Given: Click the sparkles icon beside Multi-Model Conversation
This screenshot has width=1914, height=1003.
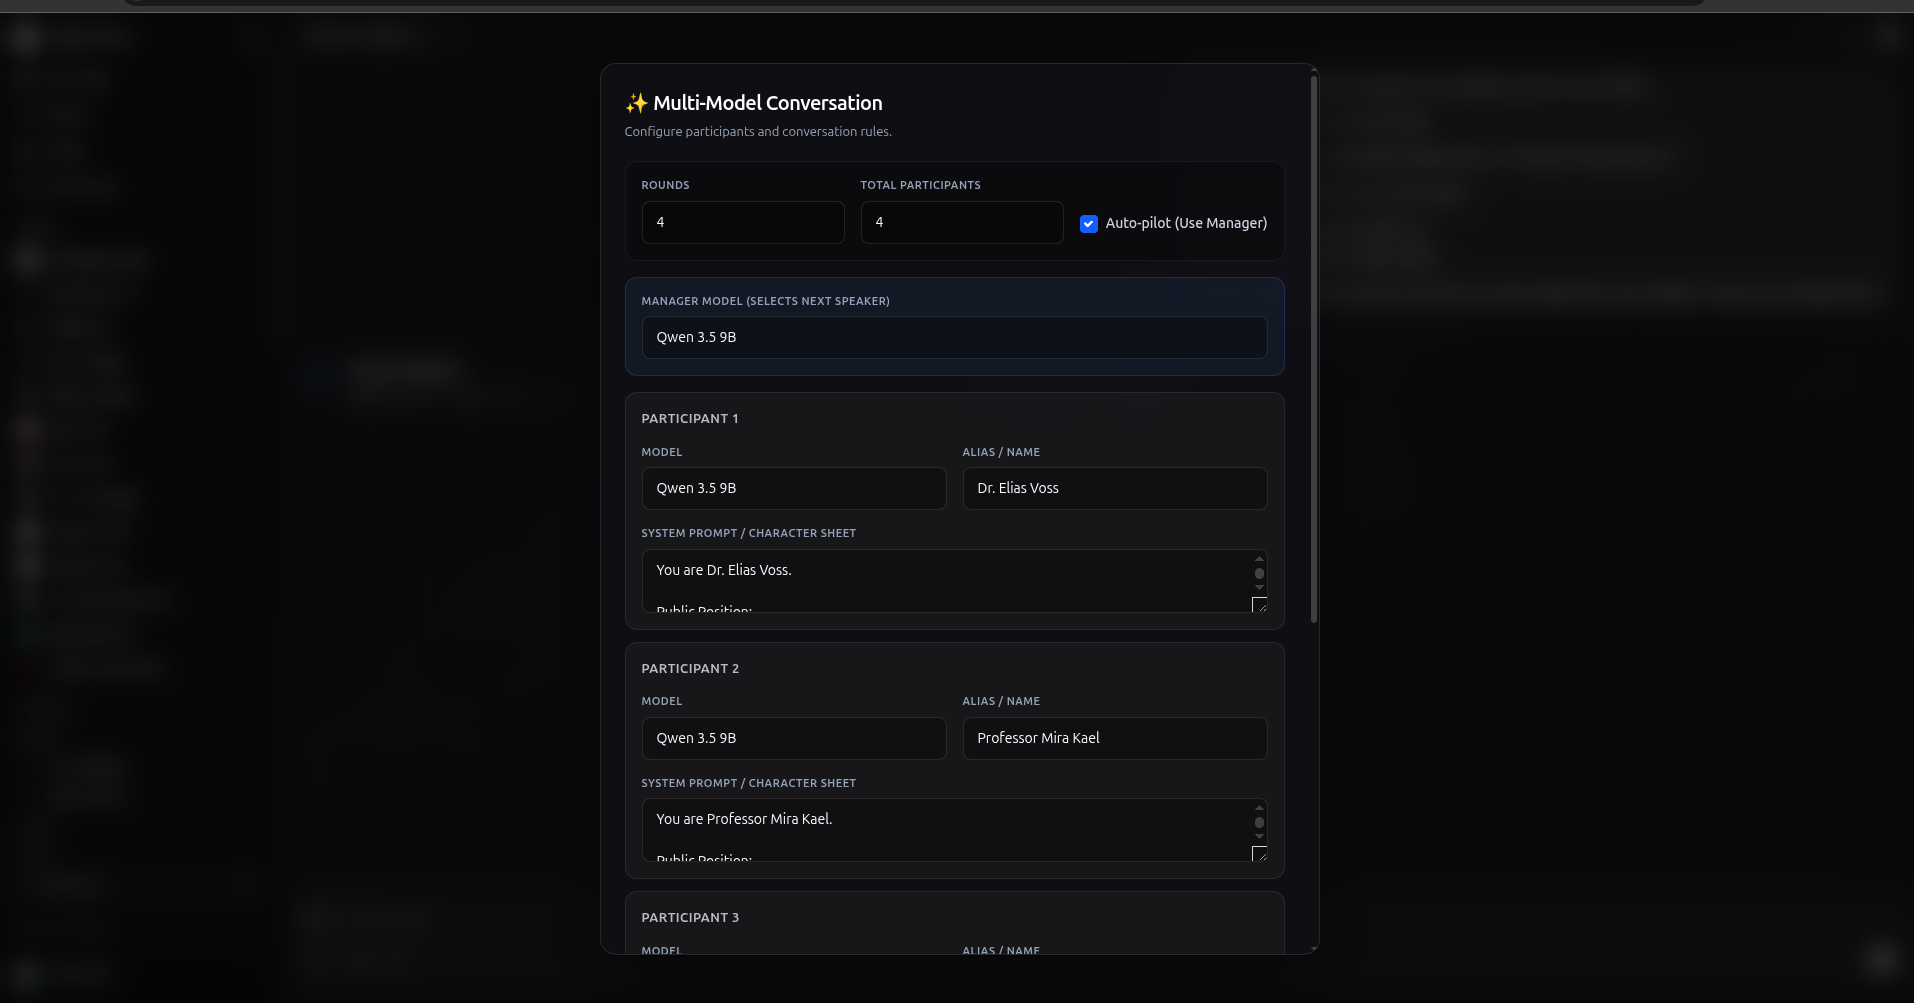Looking at the screenshot, I should 636,103.
